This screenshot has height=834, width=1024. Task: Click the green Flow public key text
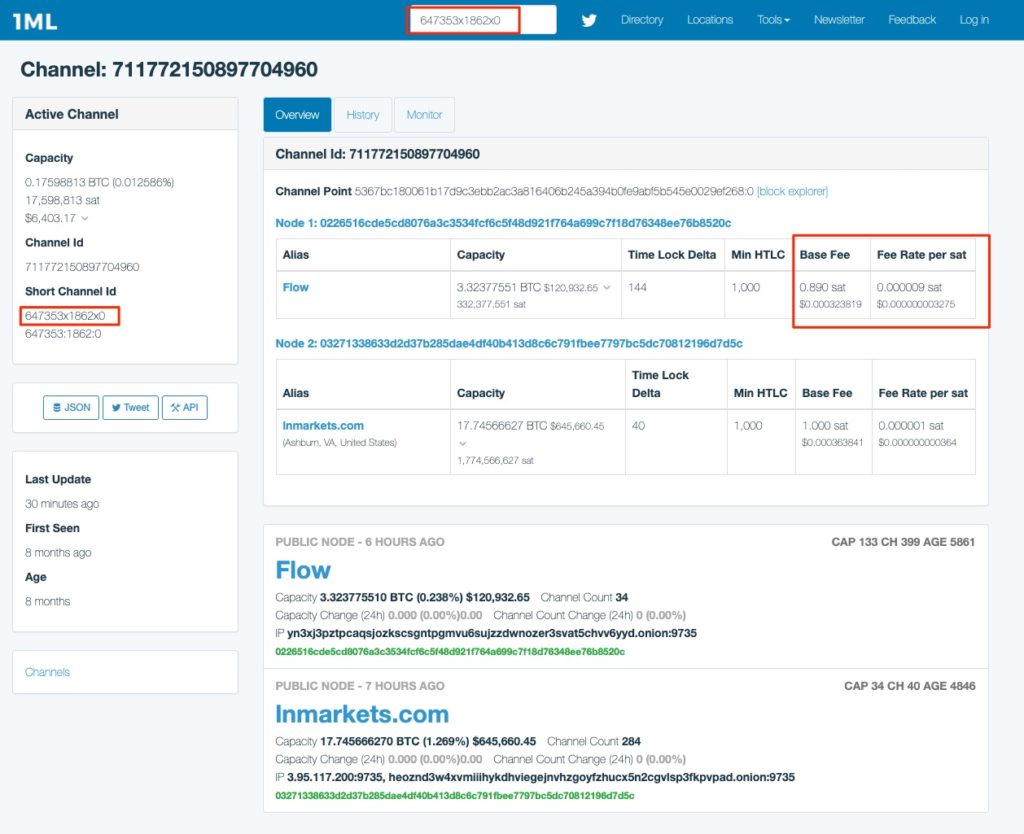(x=450, y=652)
